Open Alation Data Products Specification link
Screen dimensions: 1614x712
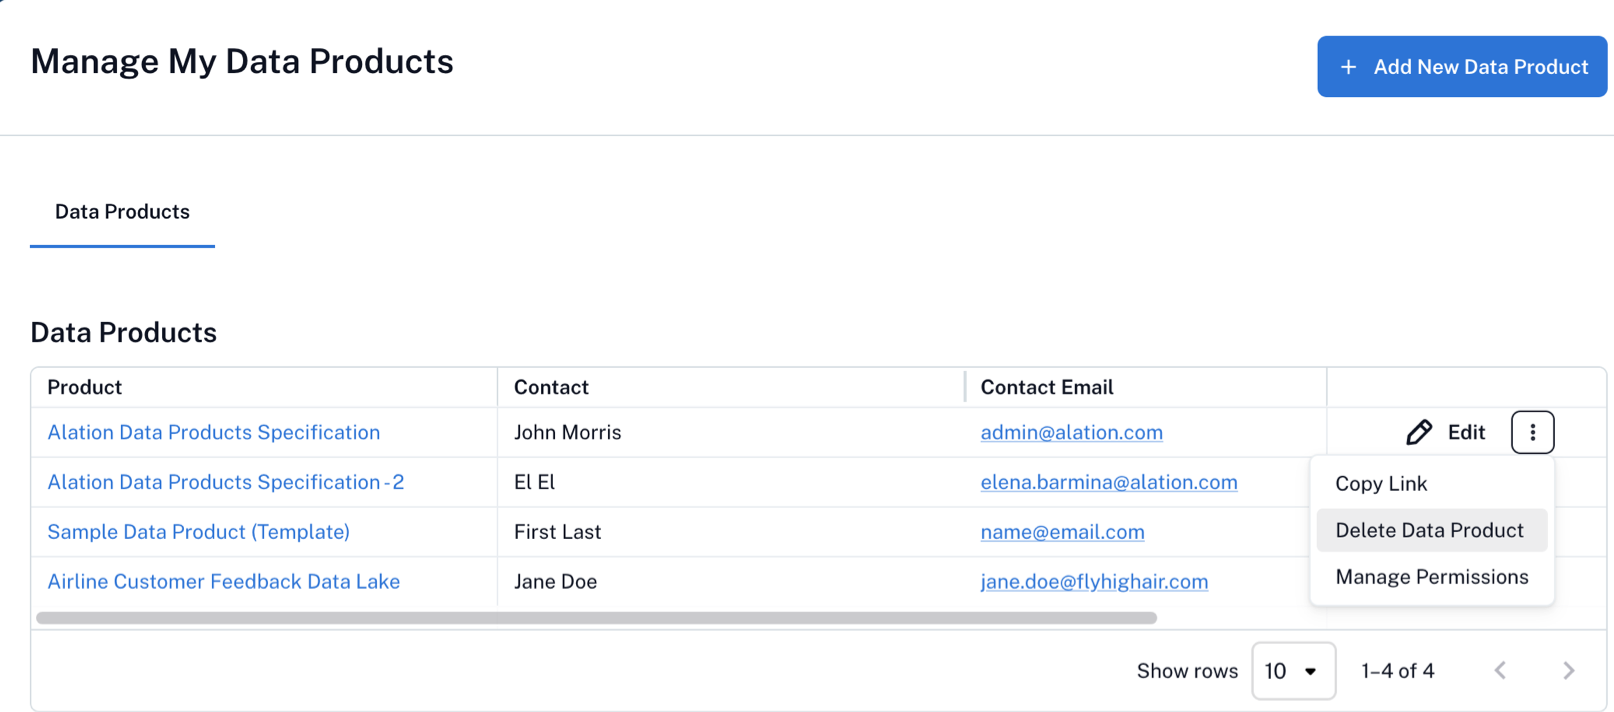[x=214, y=432]
